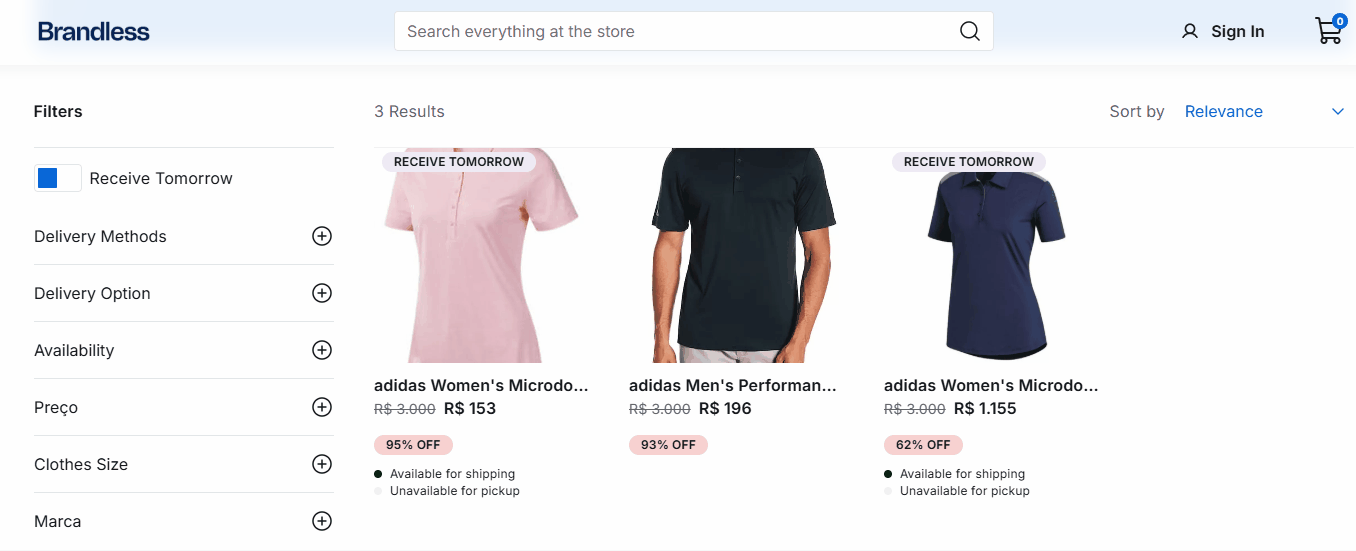Open the R$ 1.155 adidas Women's product title
1356x551 pixels.
tap(990, 385)
